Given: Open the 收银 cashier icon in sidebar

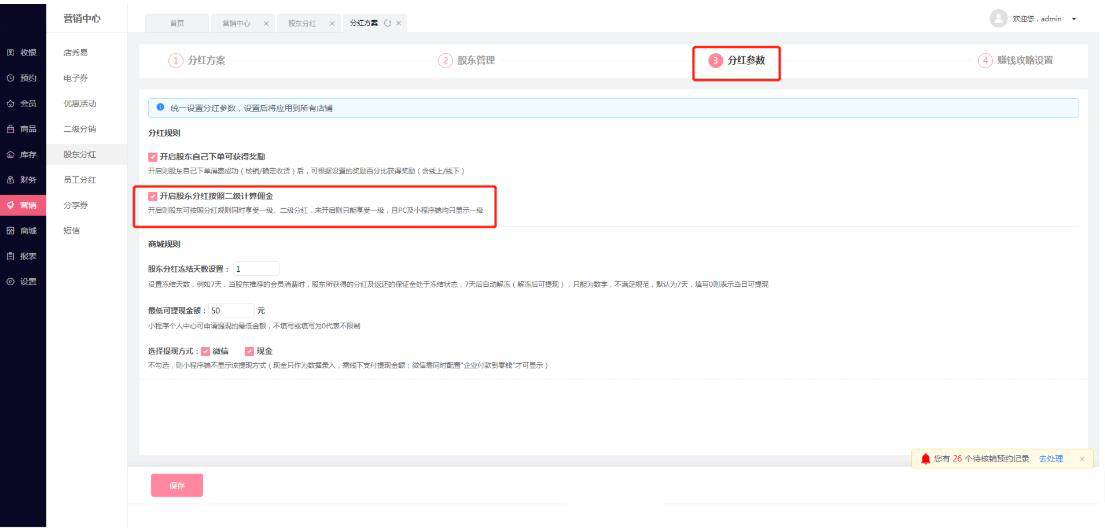Looking at the screenshot, I should tap(11, 51).
